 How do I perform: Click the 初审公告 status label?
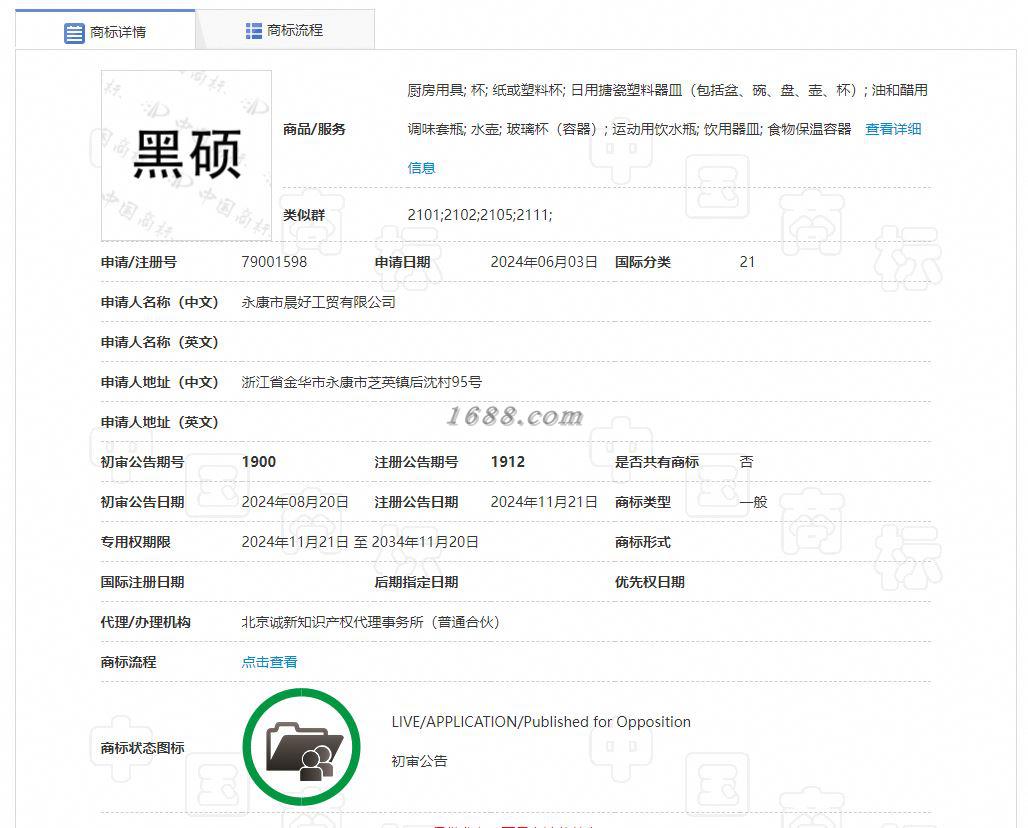coord(419,761)
